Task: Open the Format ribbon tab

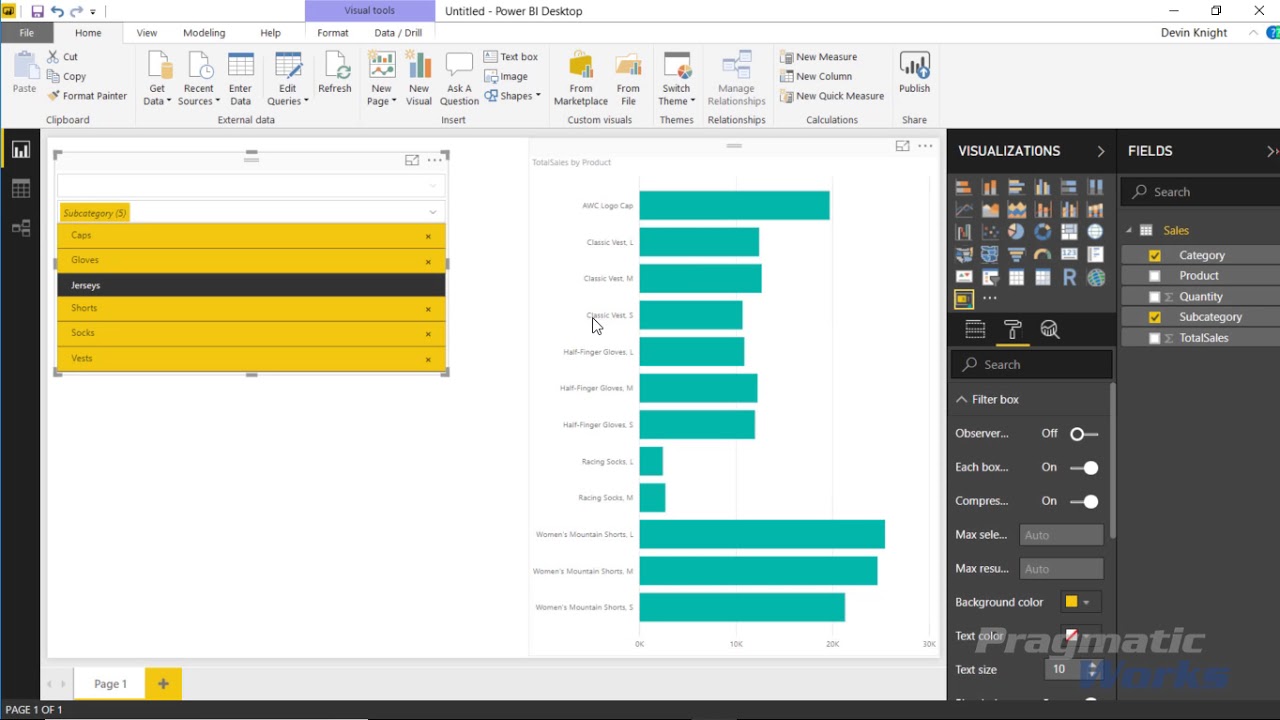Action: click(333, 33)
